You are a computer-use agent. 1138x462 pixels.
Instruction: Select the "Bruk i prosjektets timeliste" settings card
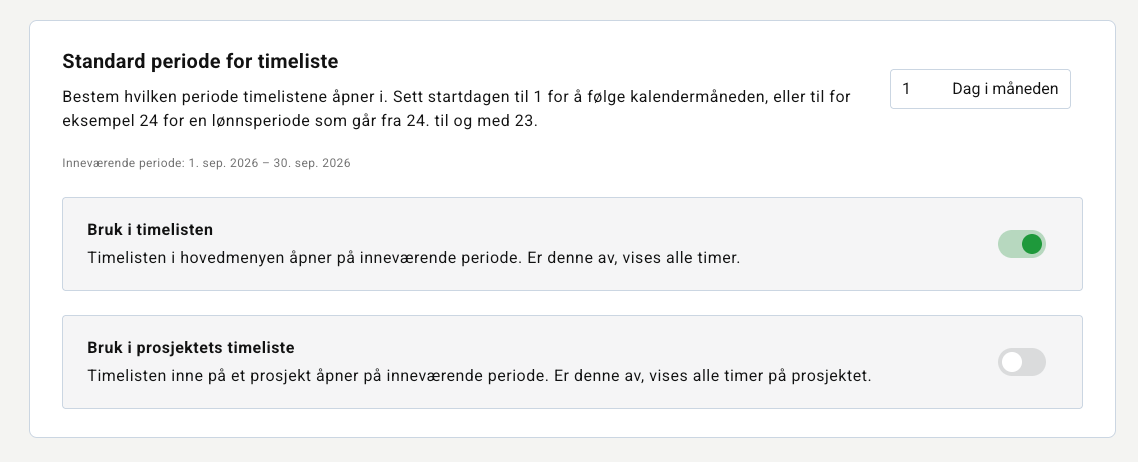point(572,362)
